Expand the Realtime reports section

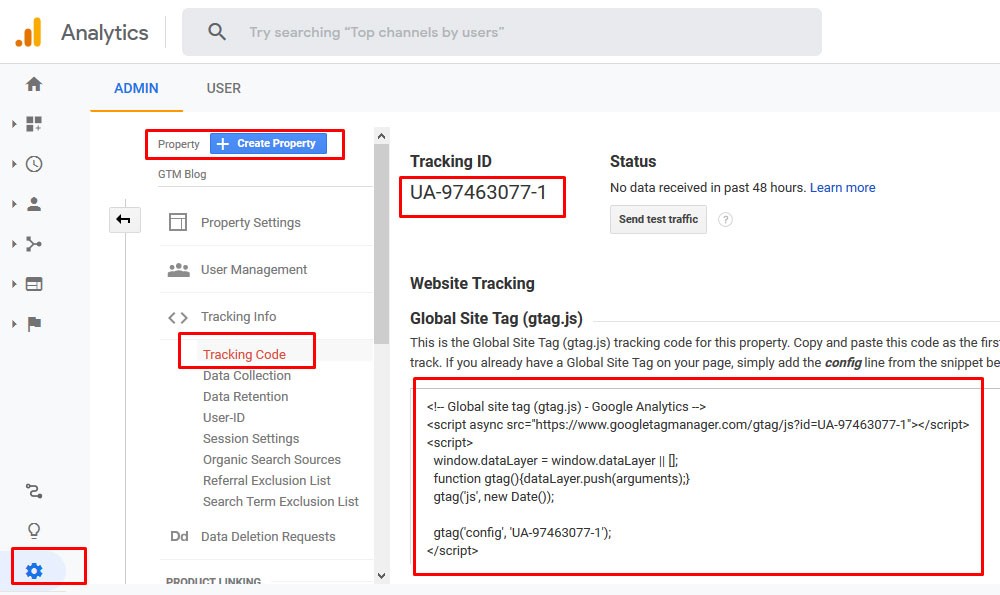pos(14,163)
